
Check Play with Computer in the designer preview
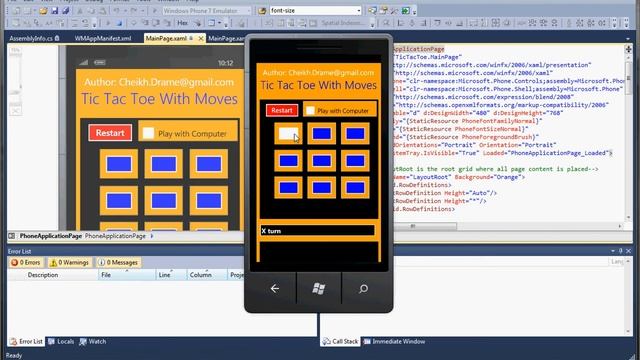point(148,133)
